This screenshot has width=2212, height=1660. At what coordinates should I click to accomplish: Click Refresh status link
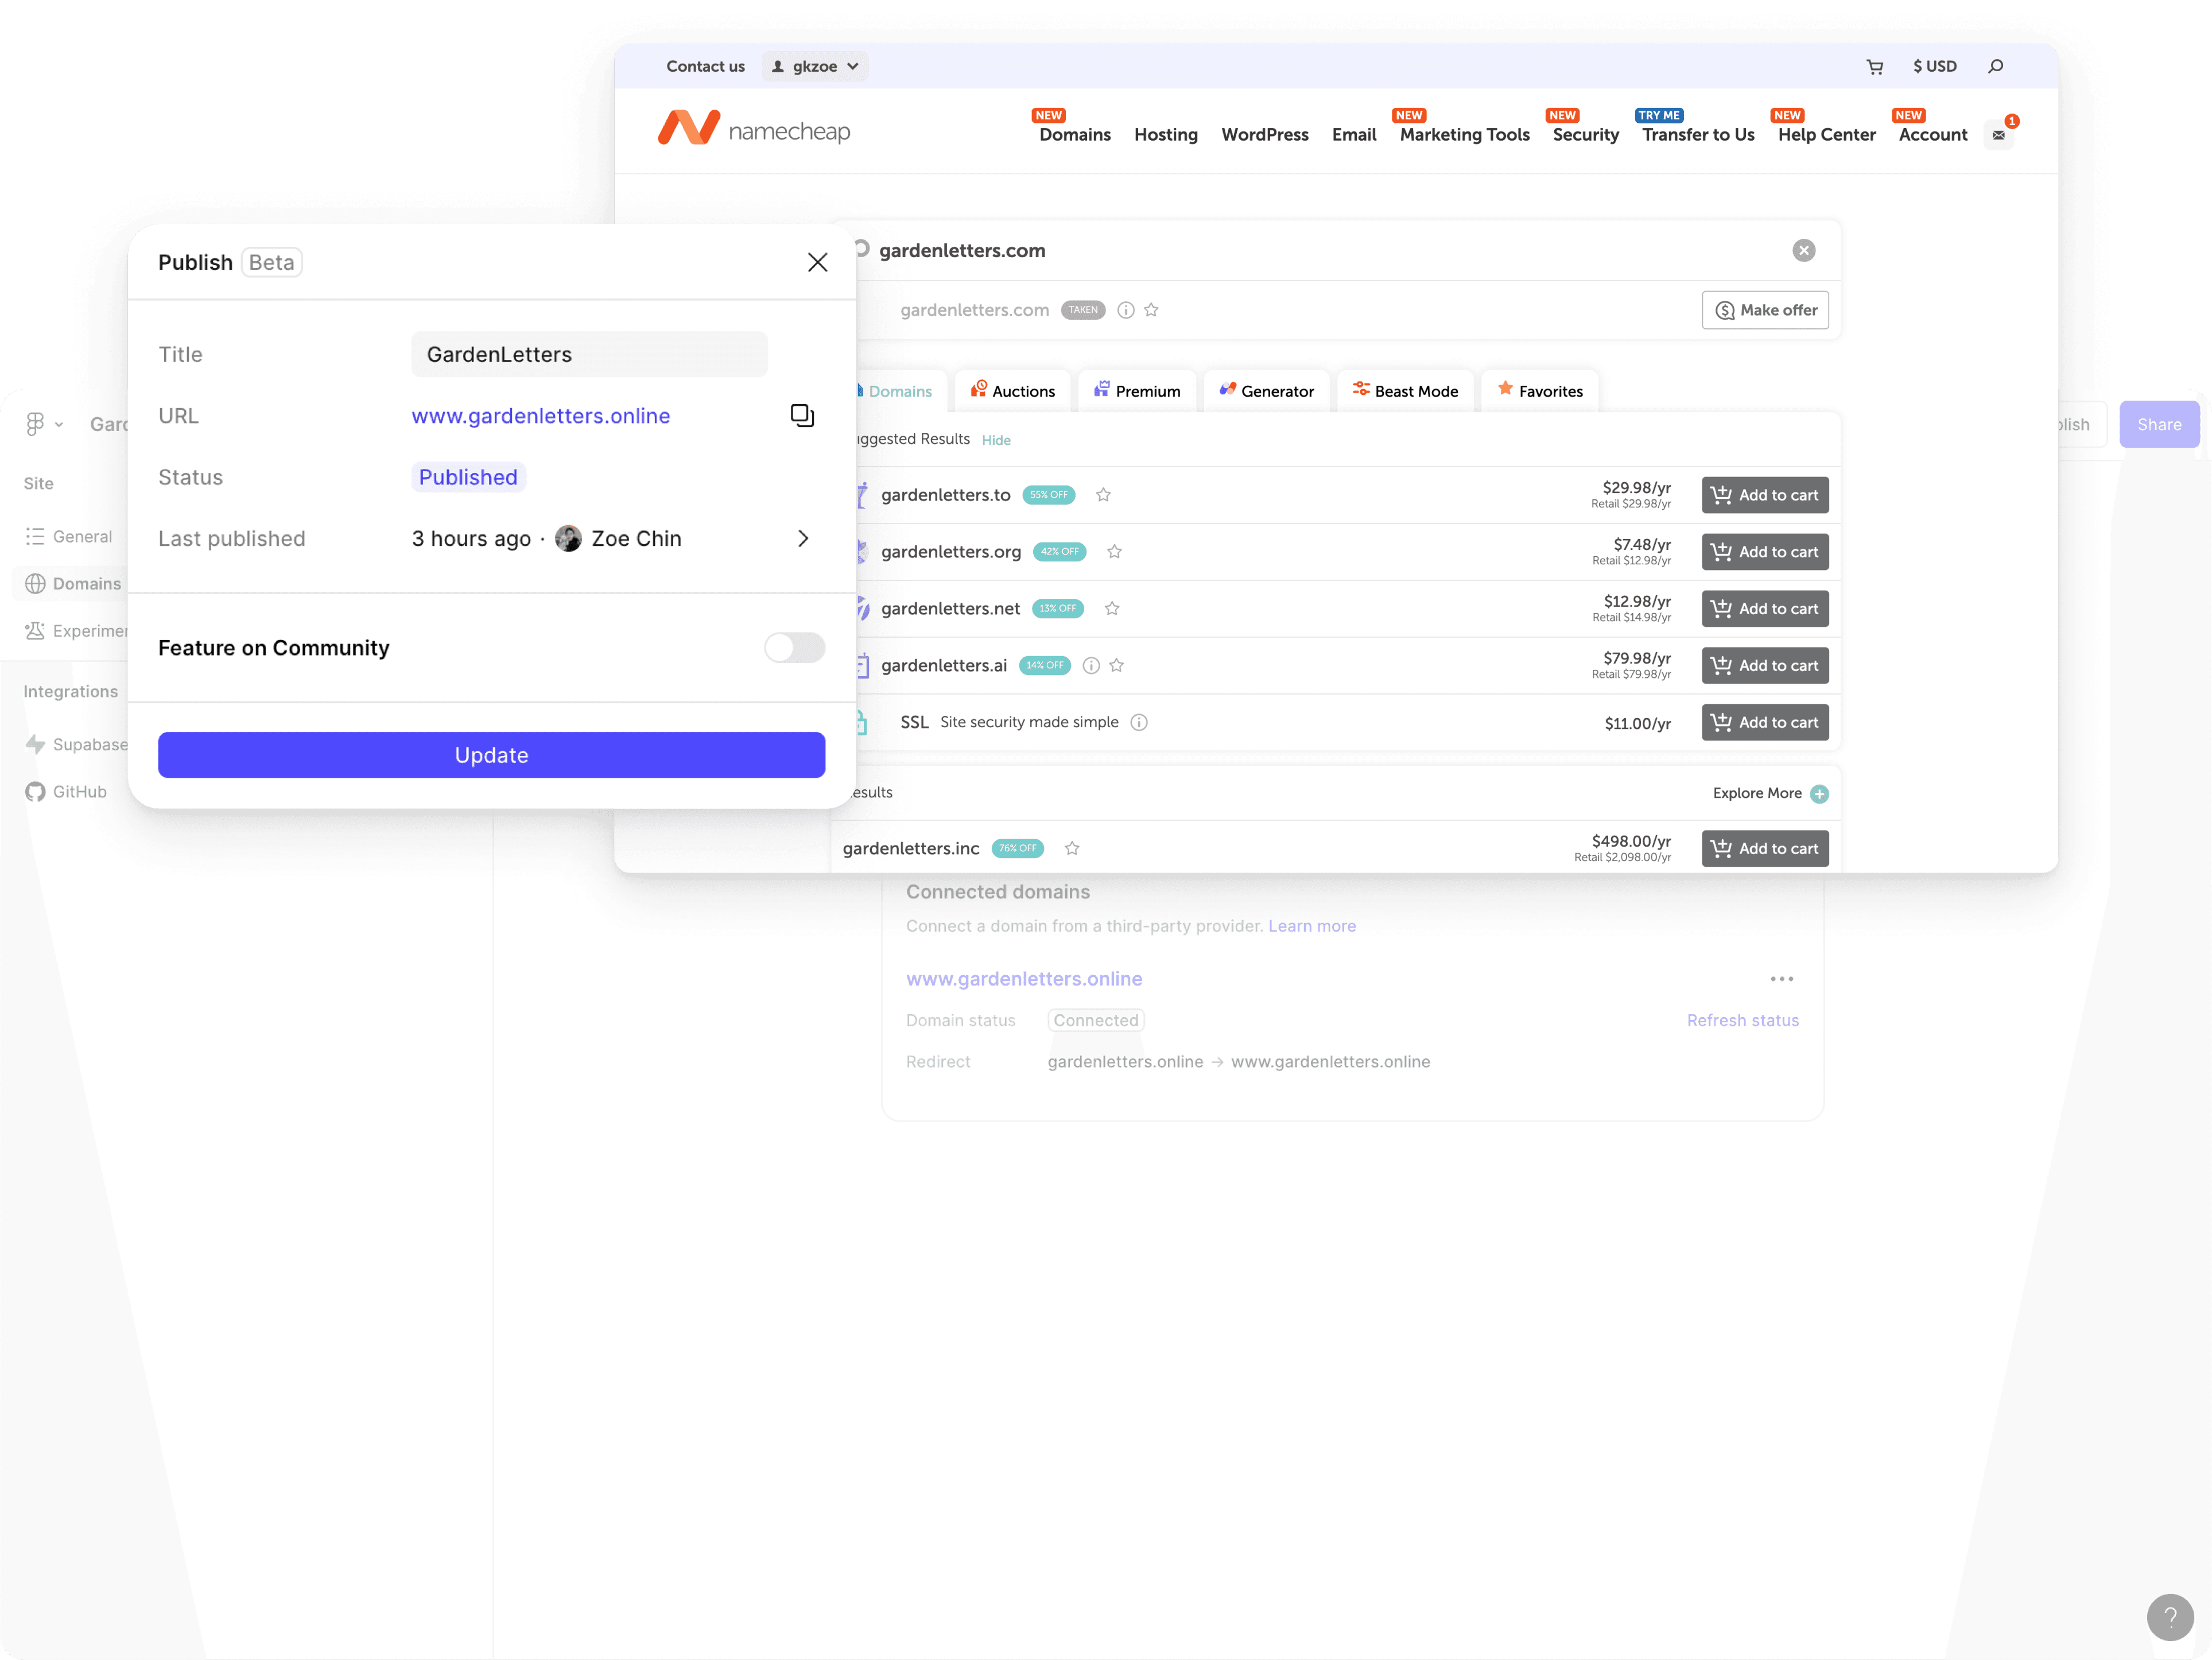1742,1020
